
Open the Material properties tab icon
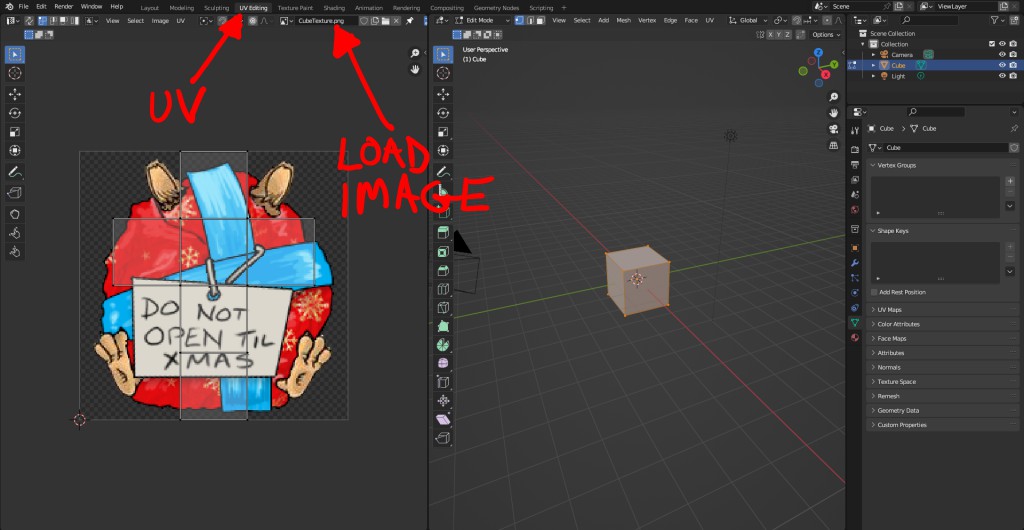click(x=854, y=338)
